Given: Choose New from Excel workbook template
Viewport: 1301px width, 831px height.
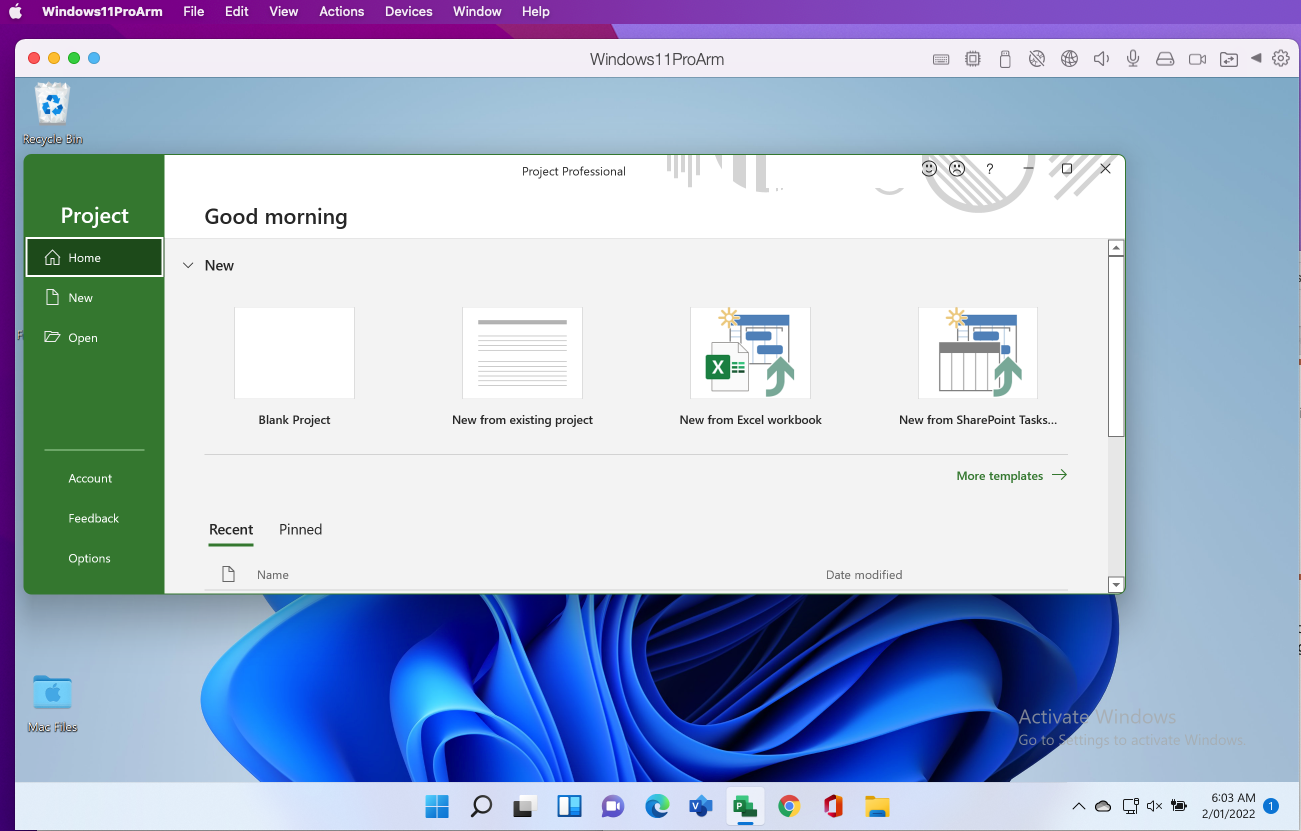Looking at the screenshot, I should click(x=750, y=367).
